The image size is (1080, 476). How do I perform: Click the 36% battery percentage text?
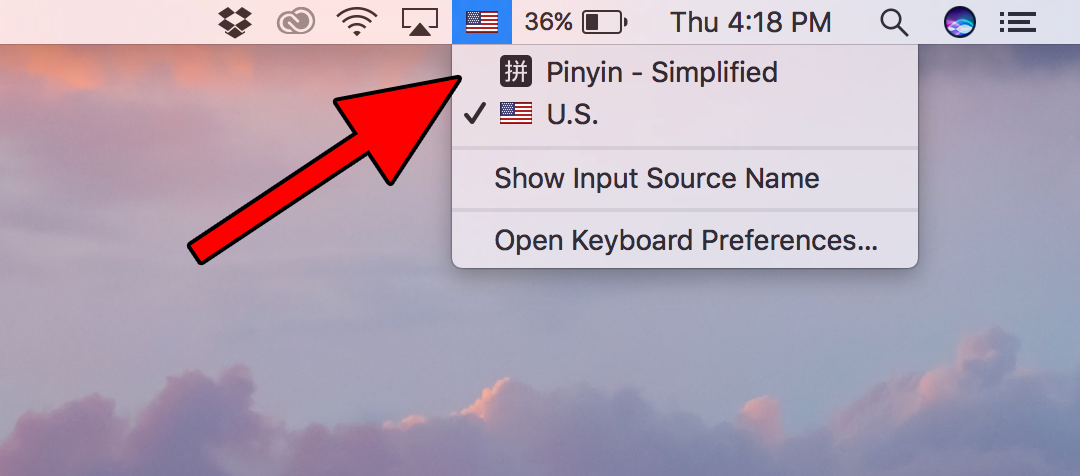coord(548,22)
